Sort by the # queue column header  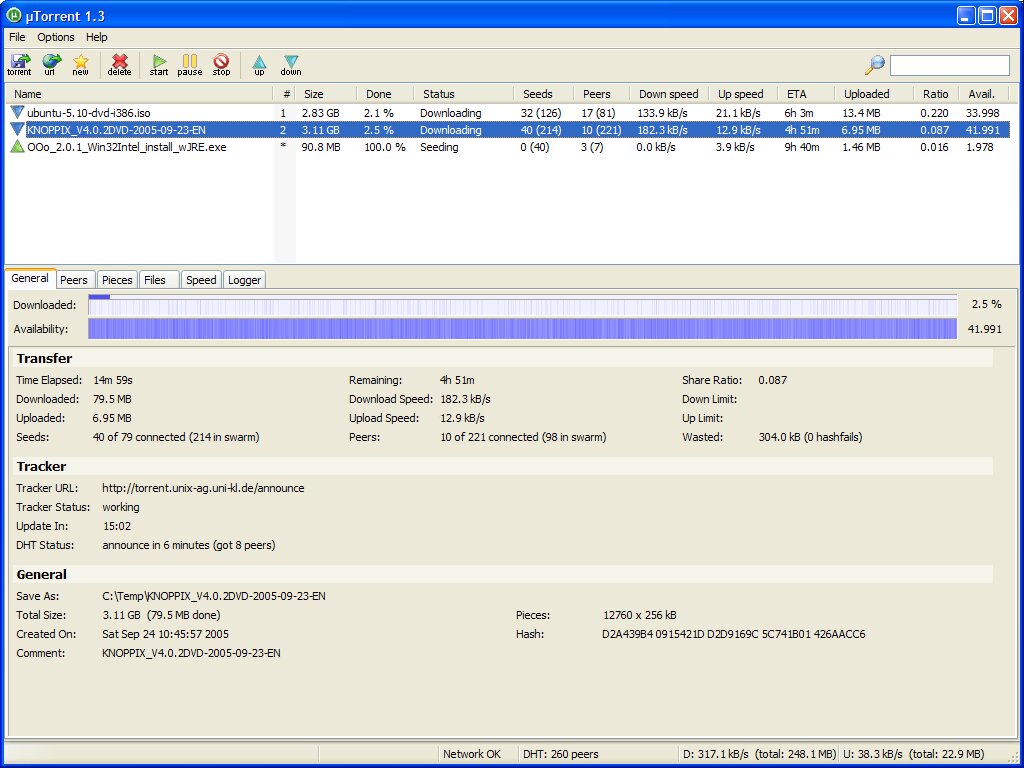click(x=285, y=94)
